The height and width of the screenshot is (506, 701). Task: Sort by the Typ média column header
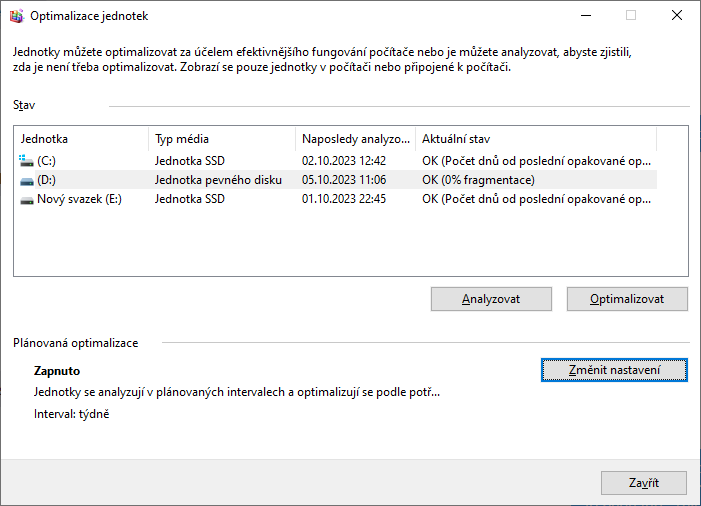click(x=222, y=139)
